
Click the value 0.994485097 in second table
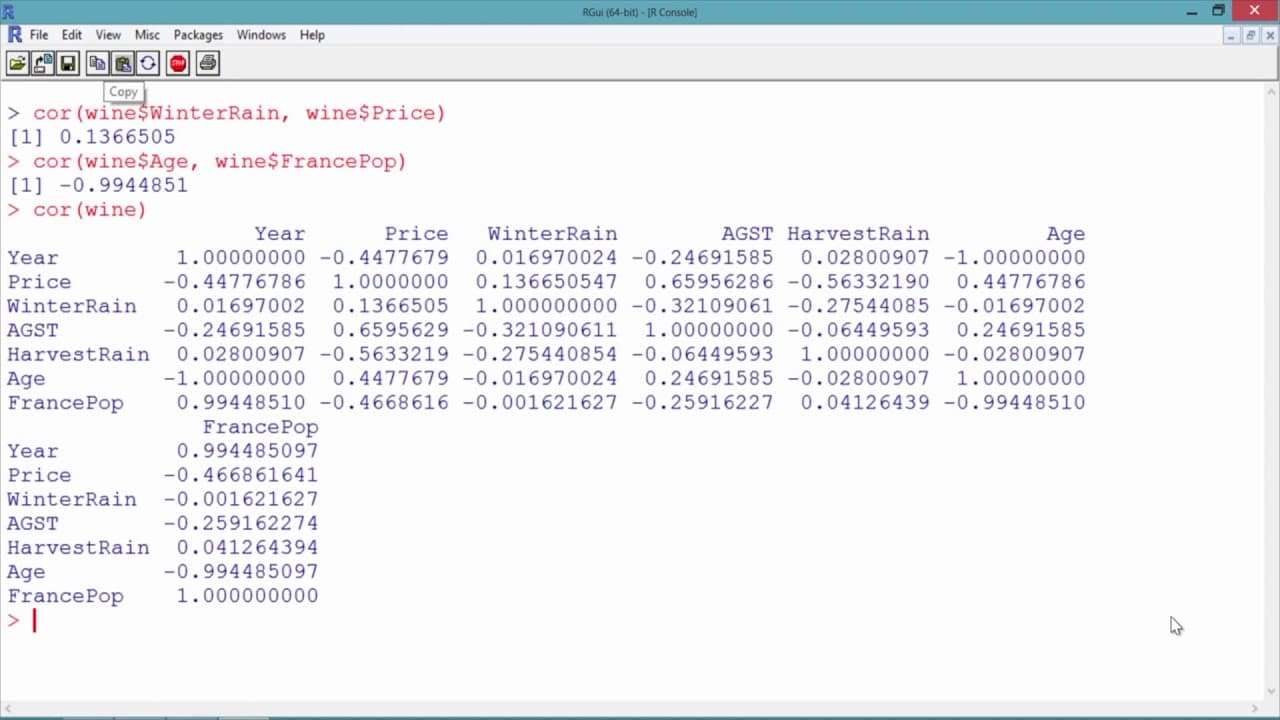247,451
